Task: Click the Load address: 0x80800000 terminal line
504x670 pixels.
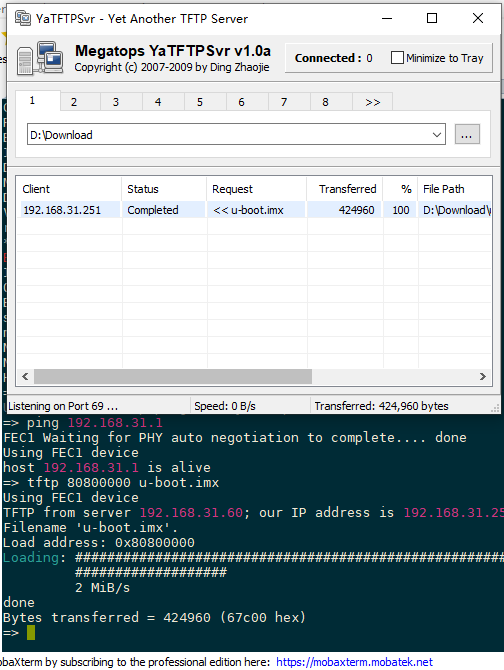Action: pos(99,543)
